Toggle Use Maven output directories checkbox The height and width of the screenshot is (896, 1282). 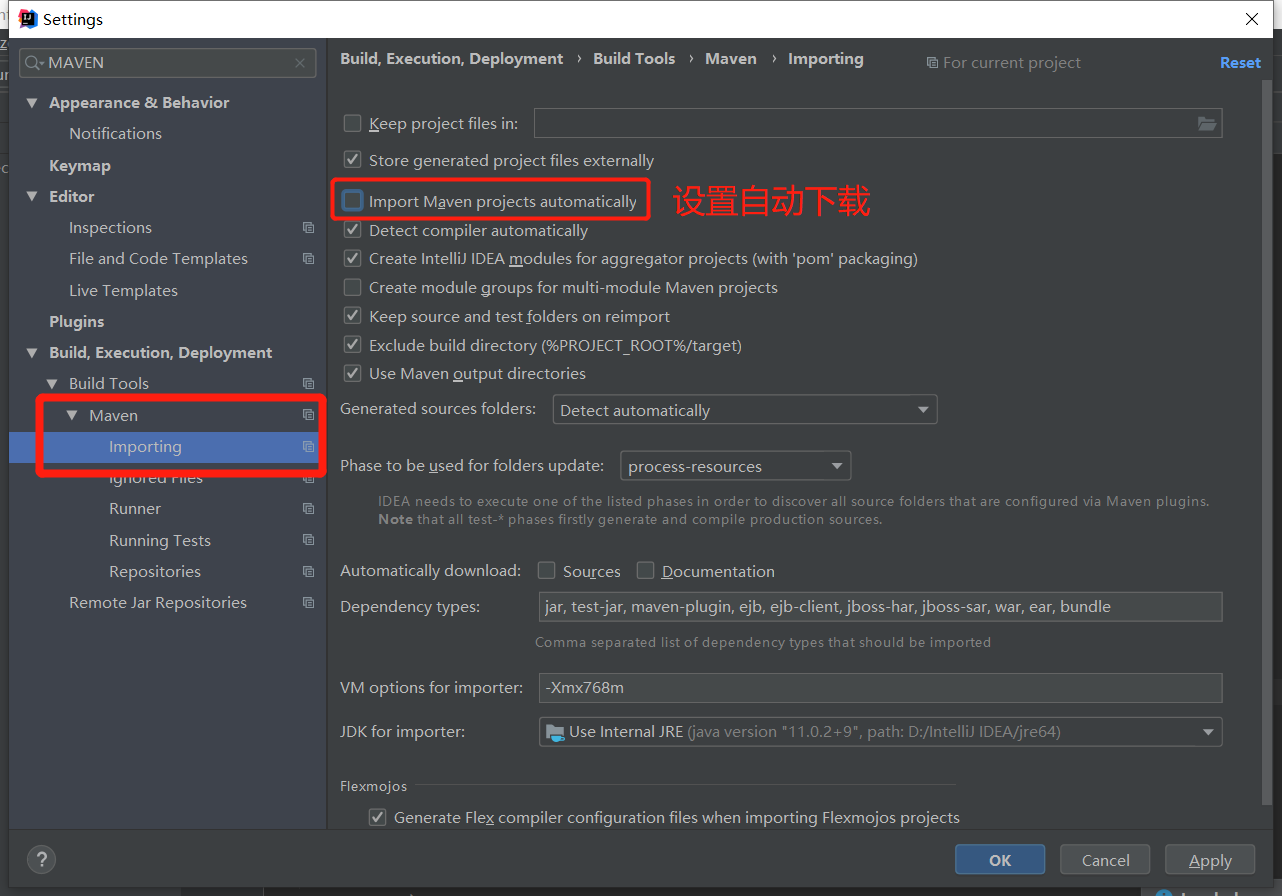352,373
